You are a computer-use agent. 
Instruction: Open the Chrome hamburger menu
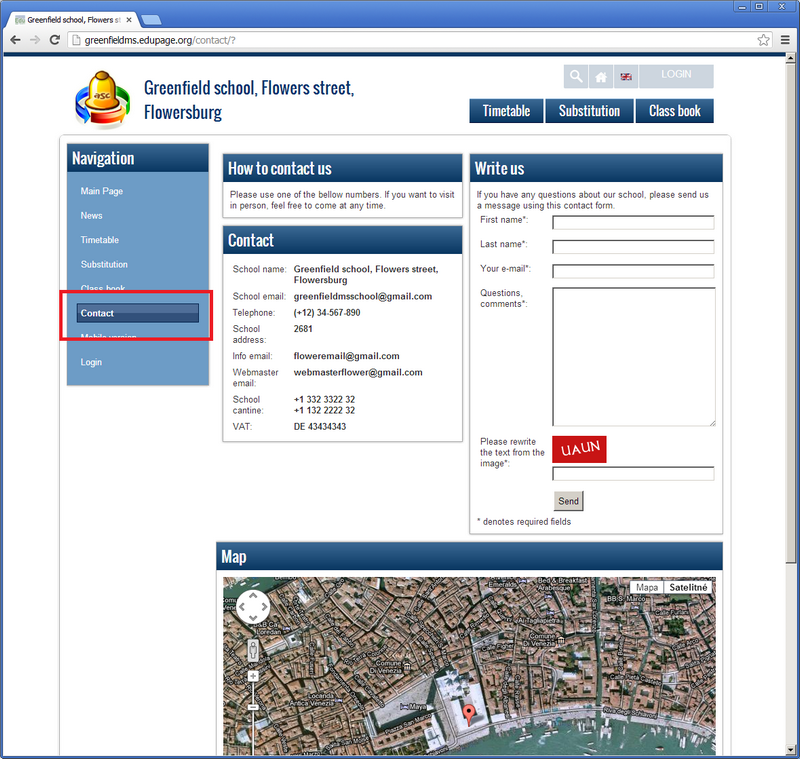coord(785,40)
